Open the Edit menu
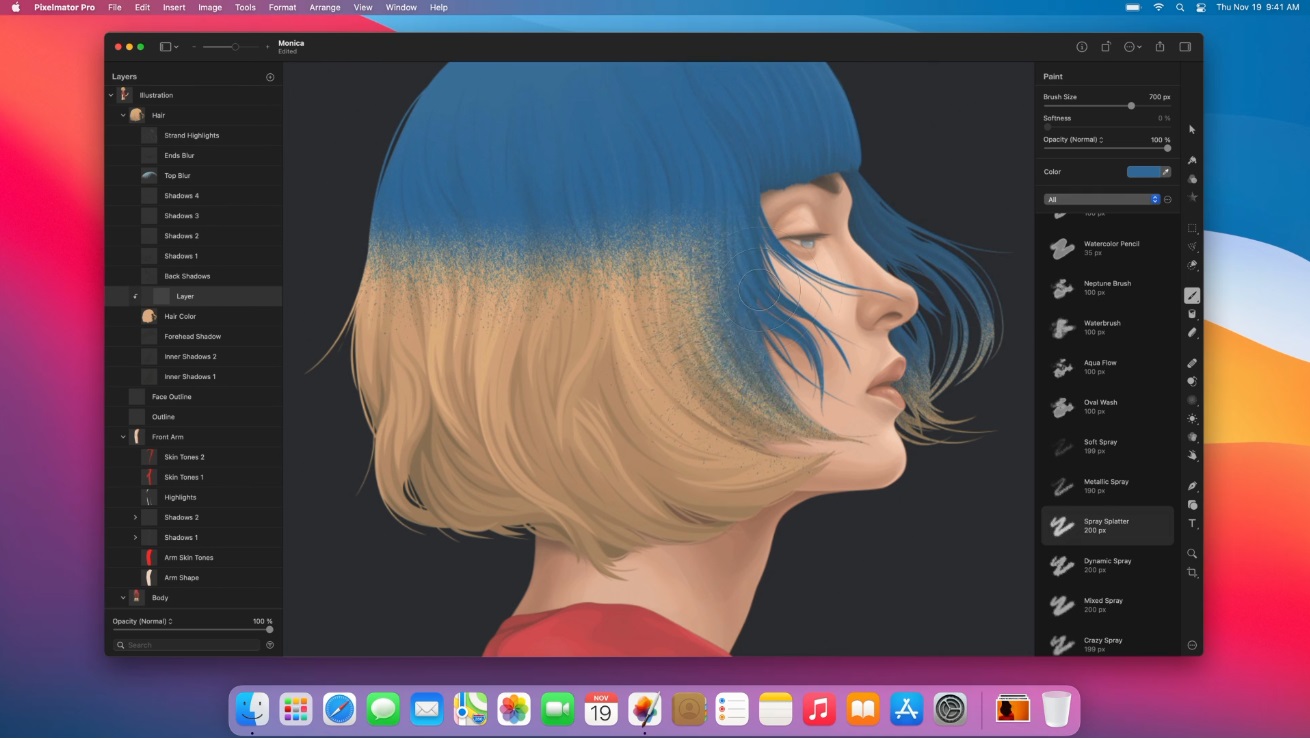The height and width of the screenshot is (739, 1310). pyautogui.click(x=142, y=7)
